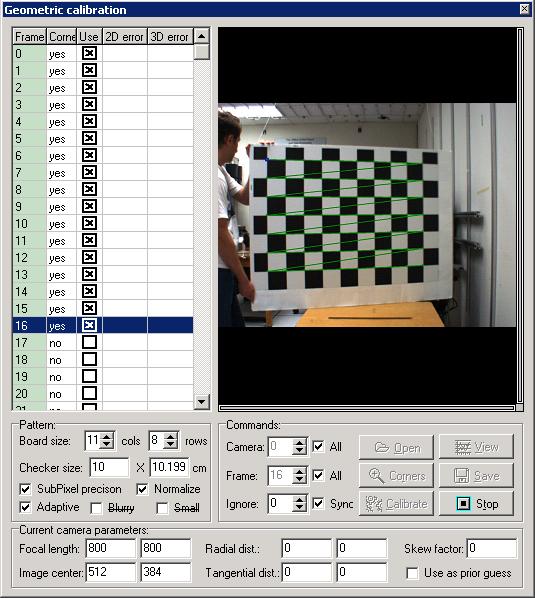Decrease board size rows spinner
The width and height of the screenshot is (535, 598).
tap(170, 445)
